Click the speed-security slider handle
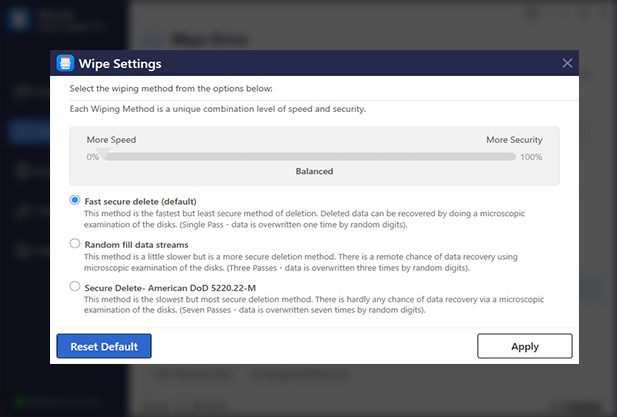This screenshot has height=417, width=617. click(x=103, y=154)
